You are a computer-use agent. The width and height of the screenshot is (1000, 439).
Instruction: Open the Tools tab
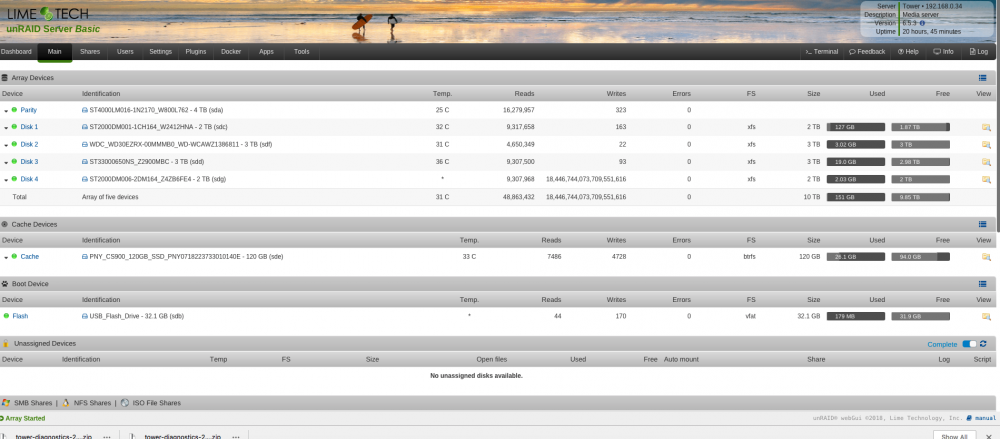[302, 52]
